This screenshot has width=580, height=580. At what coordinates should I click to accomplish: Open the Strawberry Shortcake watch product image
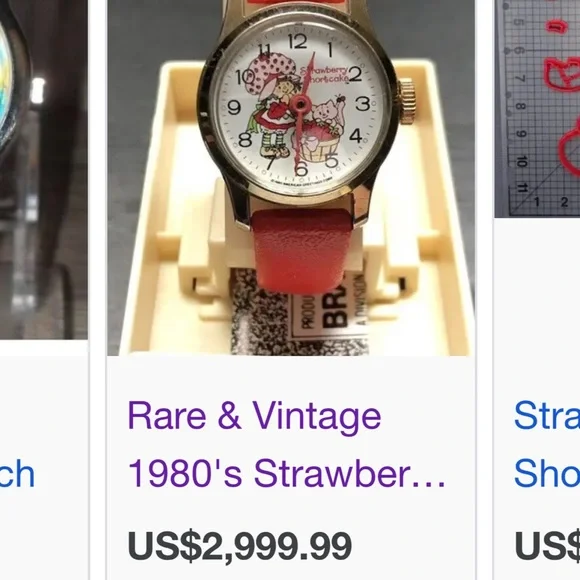coord(291,178)
